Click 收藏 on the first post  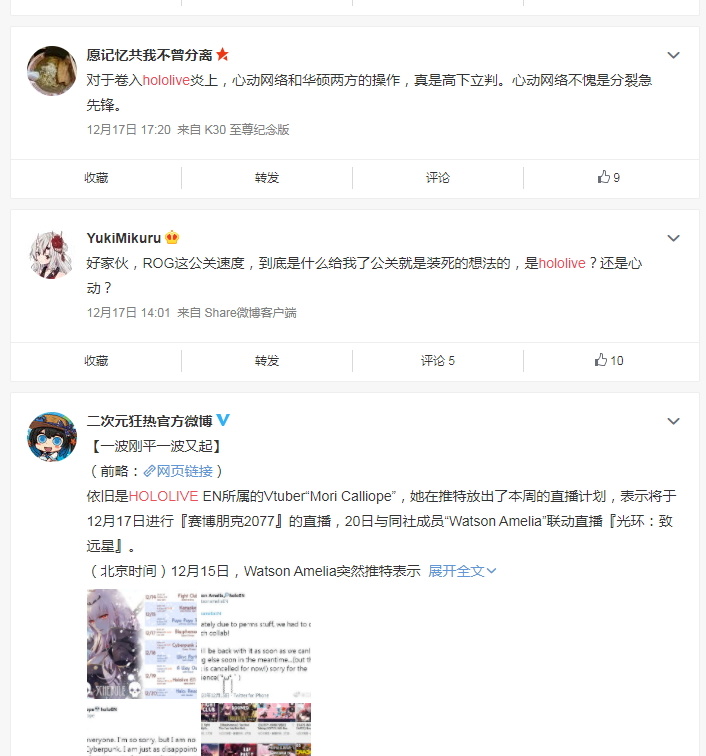[96, 178]
